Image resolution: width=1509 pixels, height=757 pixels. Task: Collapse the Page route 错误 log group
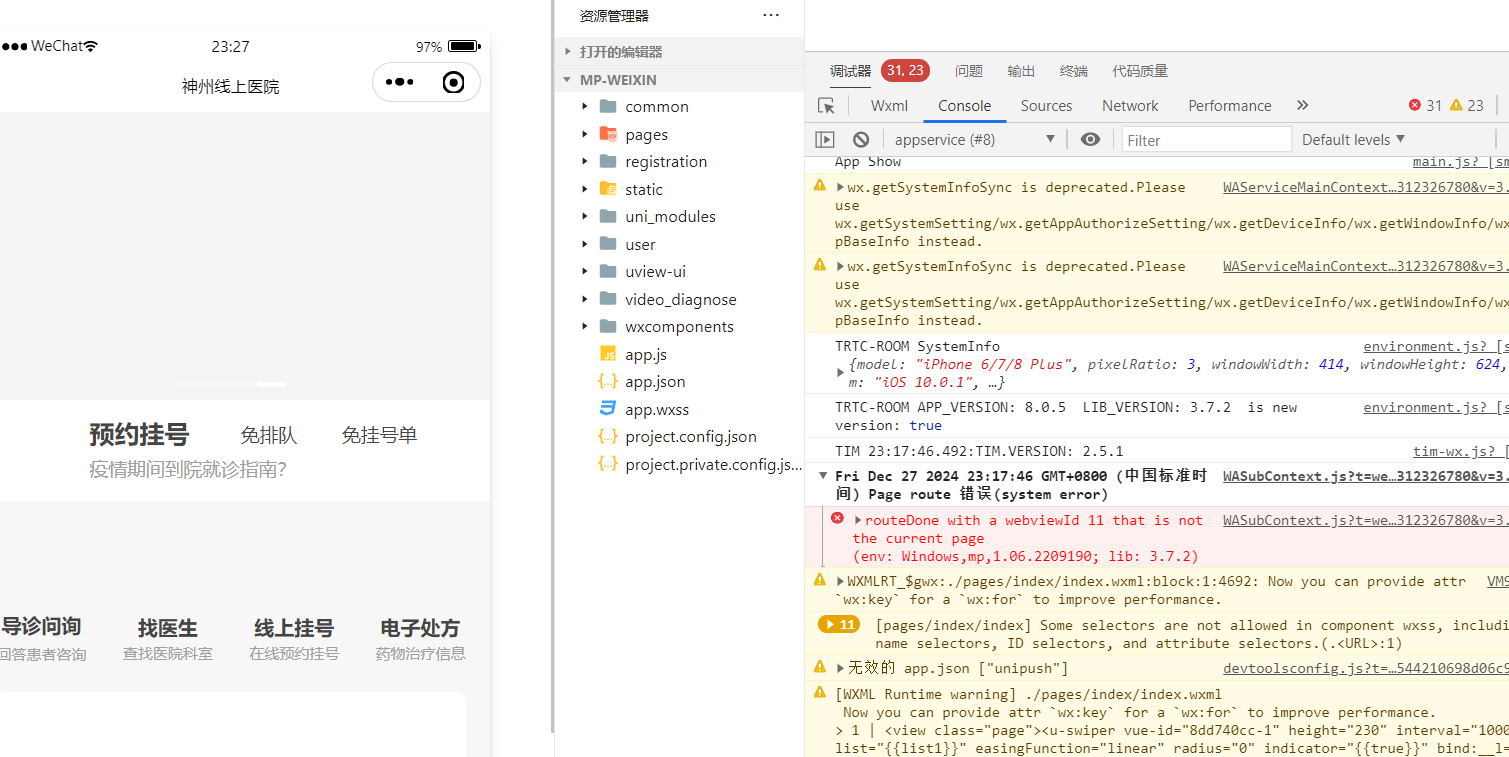(x=823, y=476)
